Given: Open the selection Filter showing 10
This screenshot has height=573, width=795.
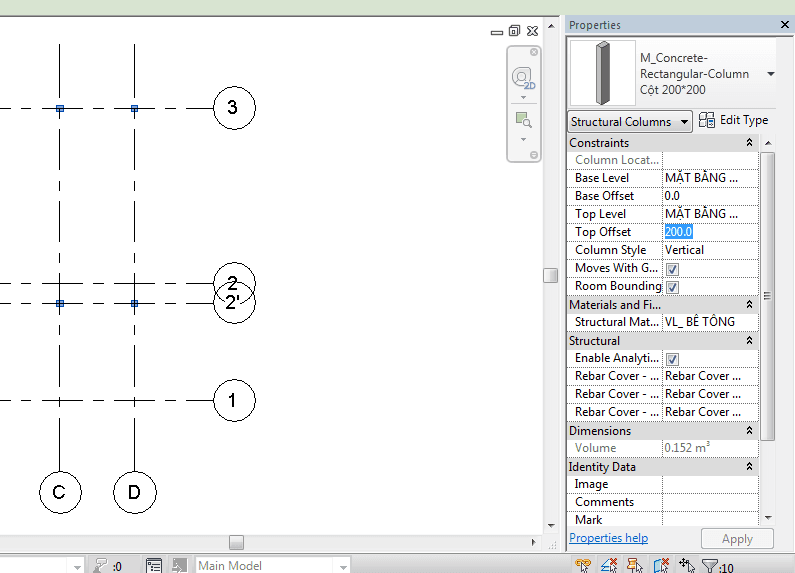Looking at the screenshot, I should (717, 566).
